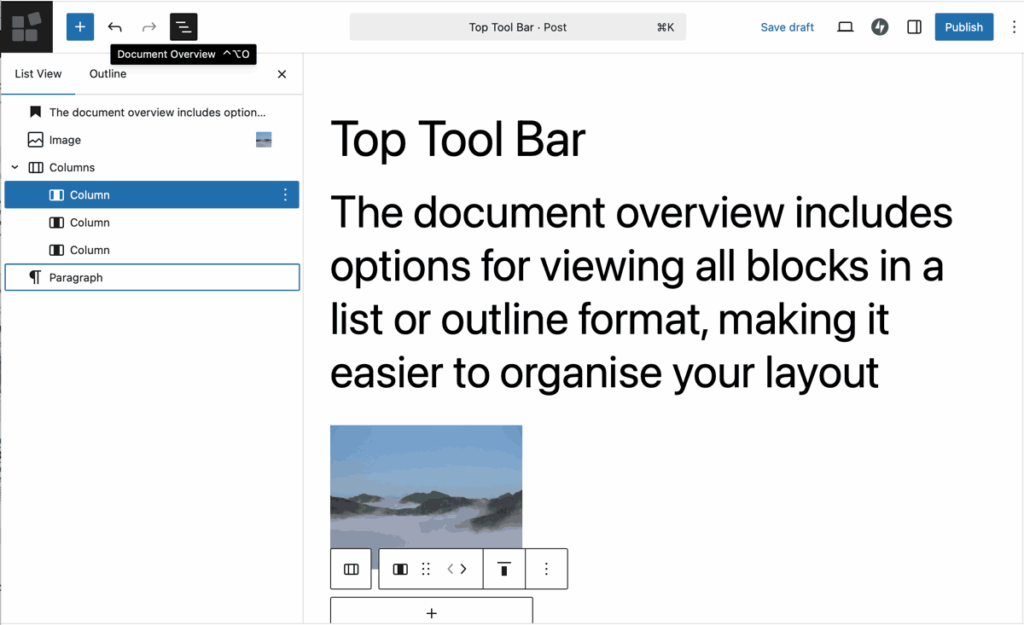
Task: Open the Jetpack icon near Publish
Action: 879,27
